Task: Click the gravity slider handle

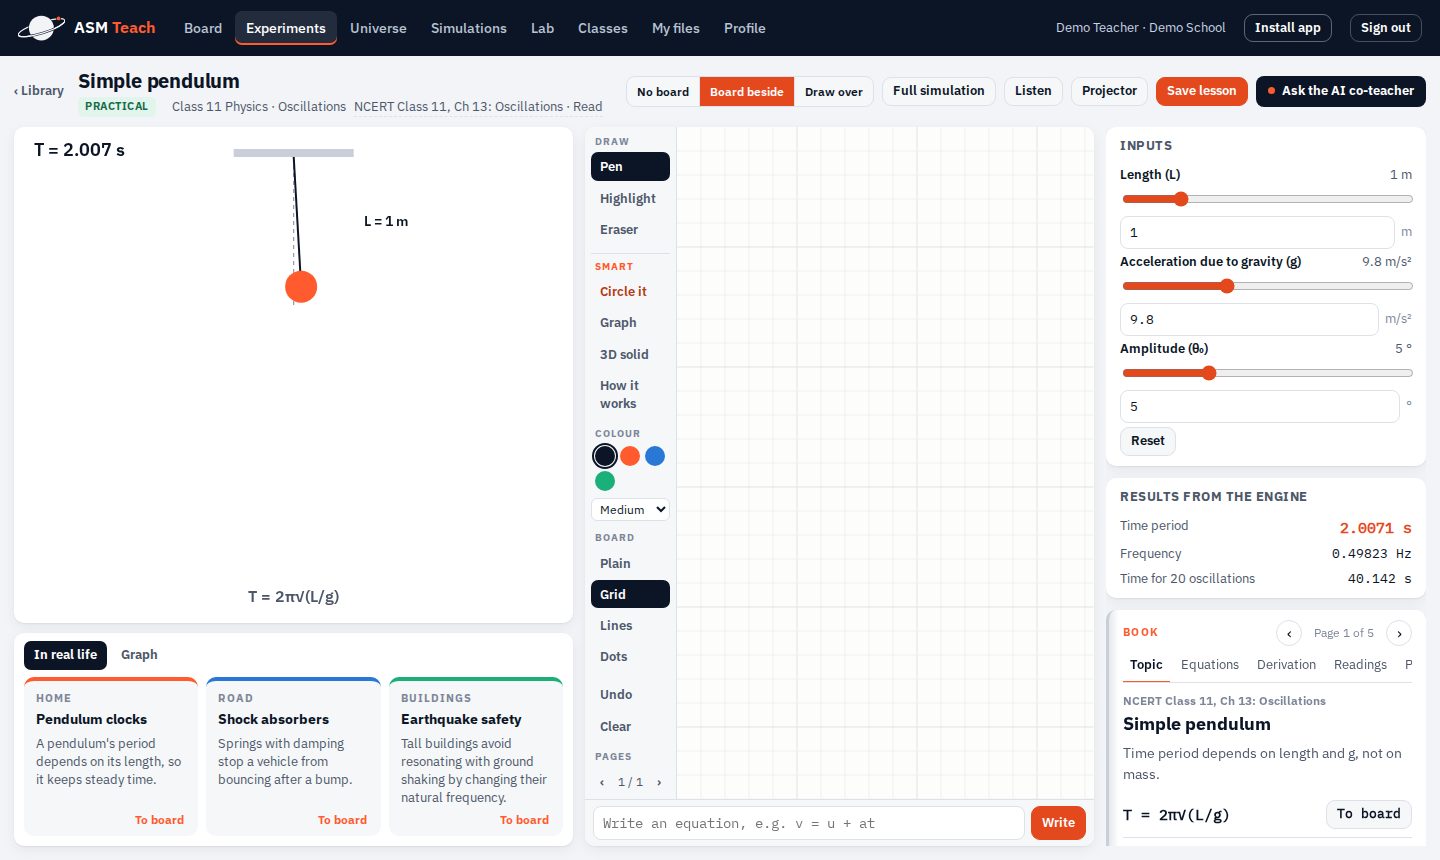Action: click(x=1227, y=286)
